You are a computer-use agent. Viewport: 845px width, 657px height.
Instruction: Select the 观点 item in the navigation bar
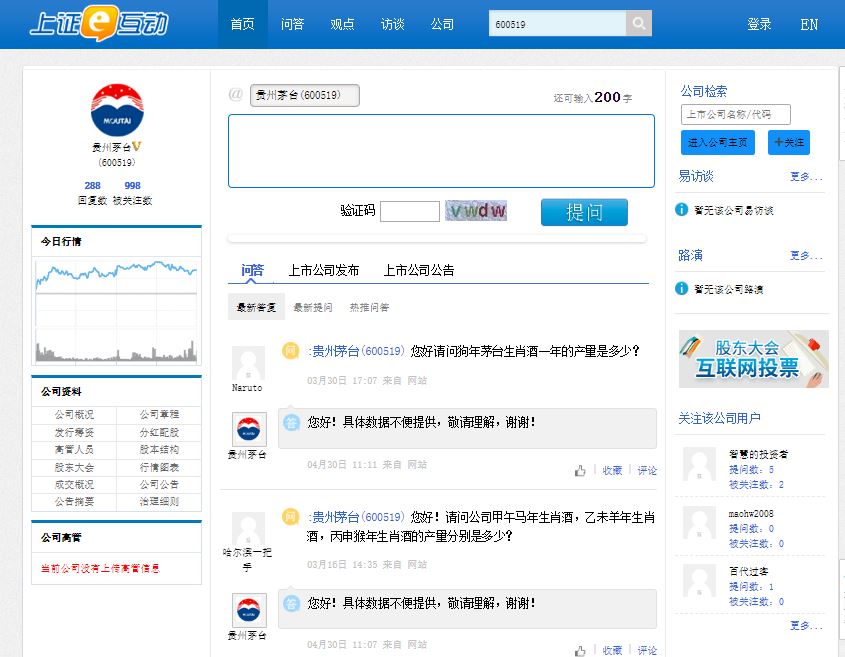pos(342,24)
